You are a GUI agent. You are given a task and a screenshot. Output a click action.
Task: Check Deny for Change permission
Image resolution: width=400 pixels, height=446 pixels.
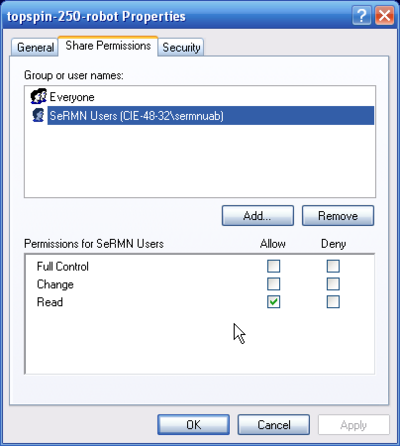[x=333, y=284]
